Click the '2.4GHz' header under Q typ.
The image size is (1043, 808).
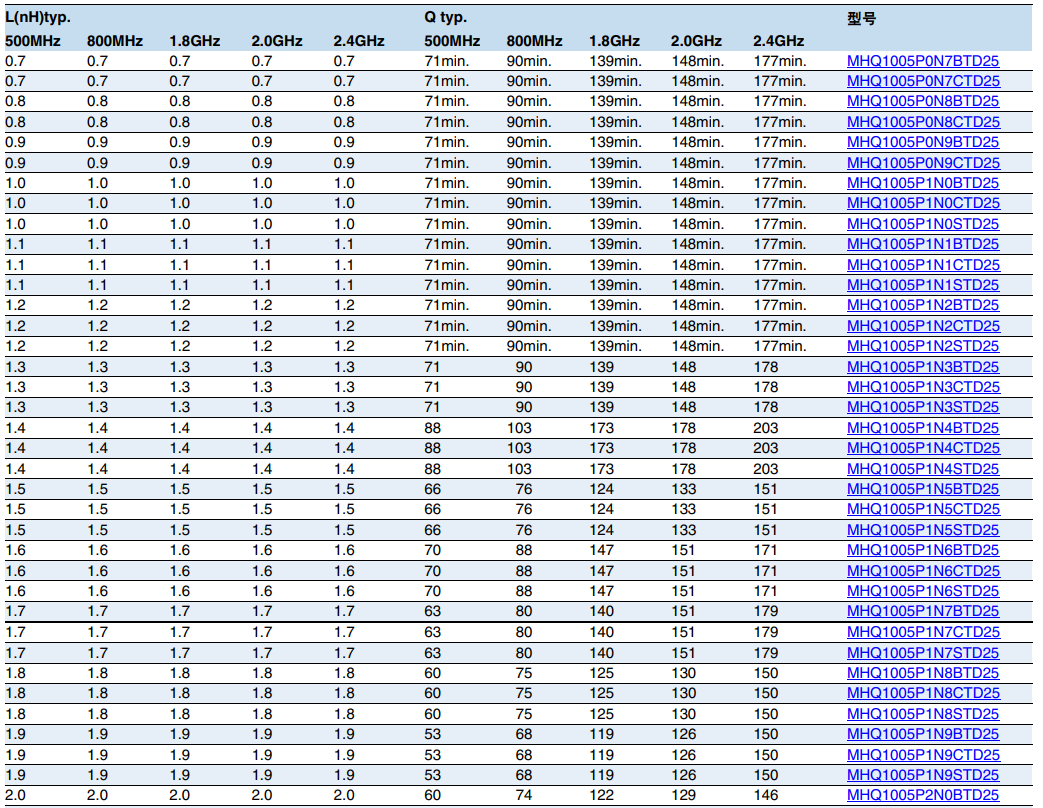click(779, 41)
